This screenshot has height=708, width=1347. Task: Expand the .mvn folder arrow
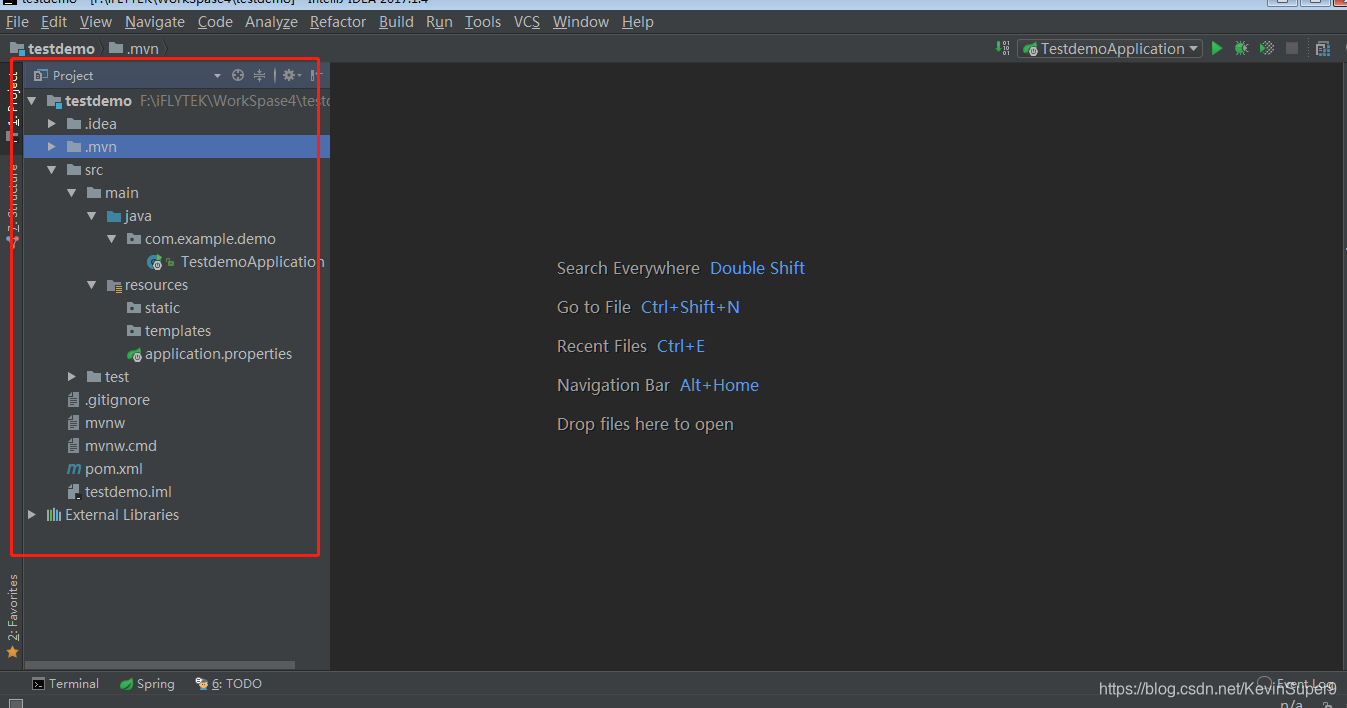[52, 147]
